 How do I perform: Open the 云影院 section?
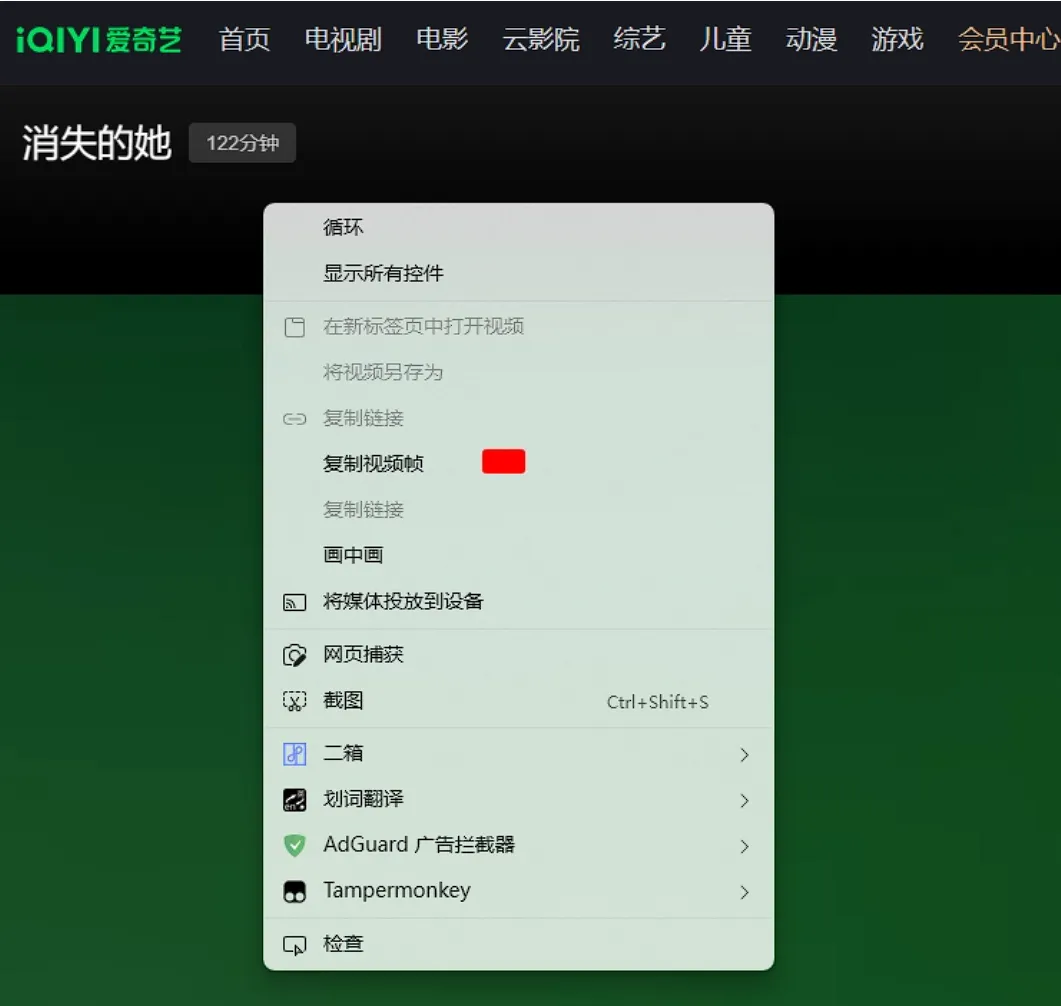click(x=541, y=40)
